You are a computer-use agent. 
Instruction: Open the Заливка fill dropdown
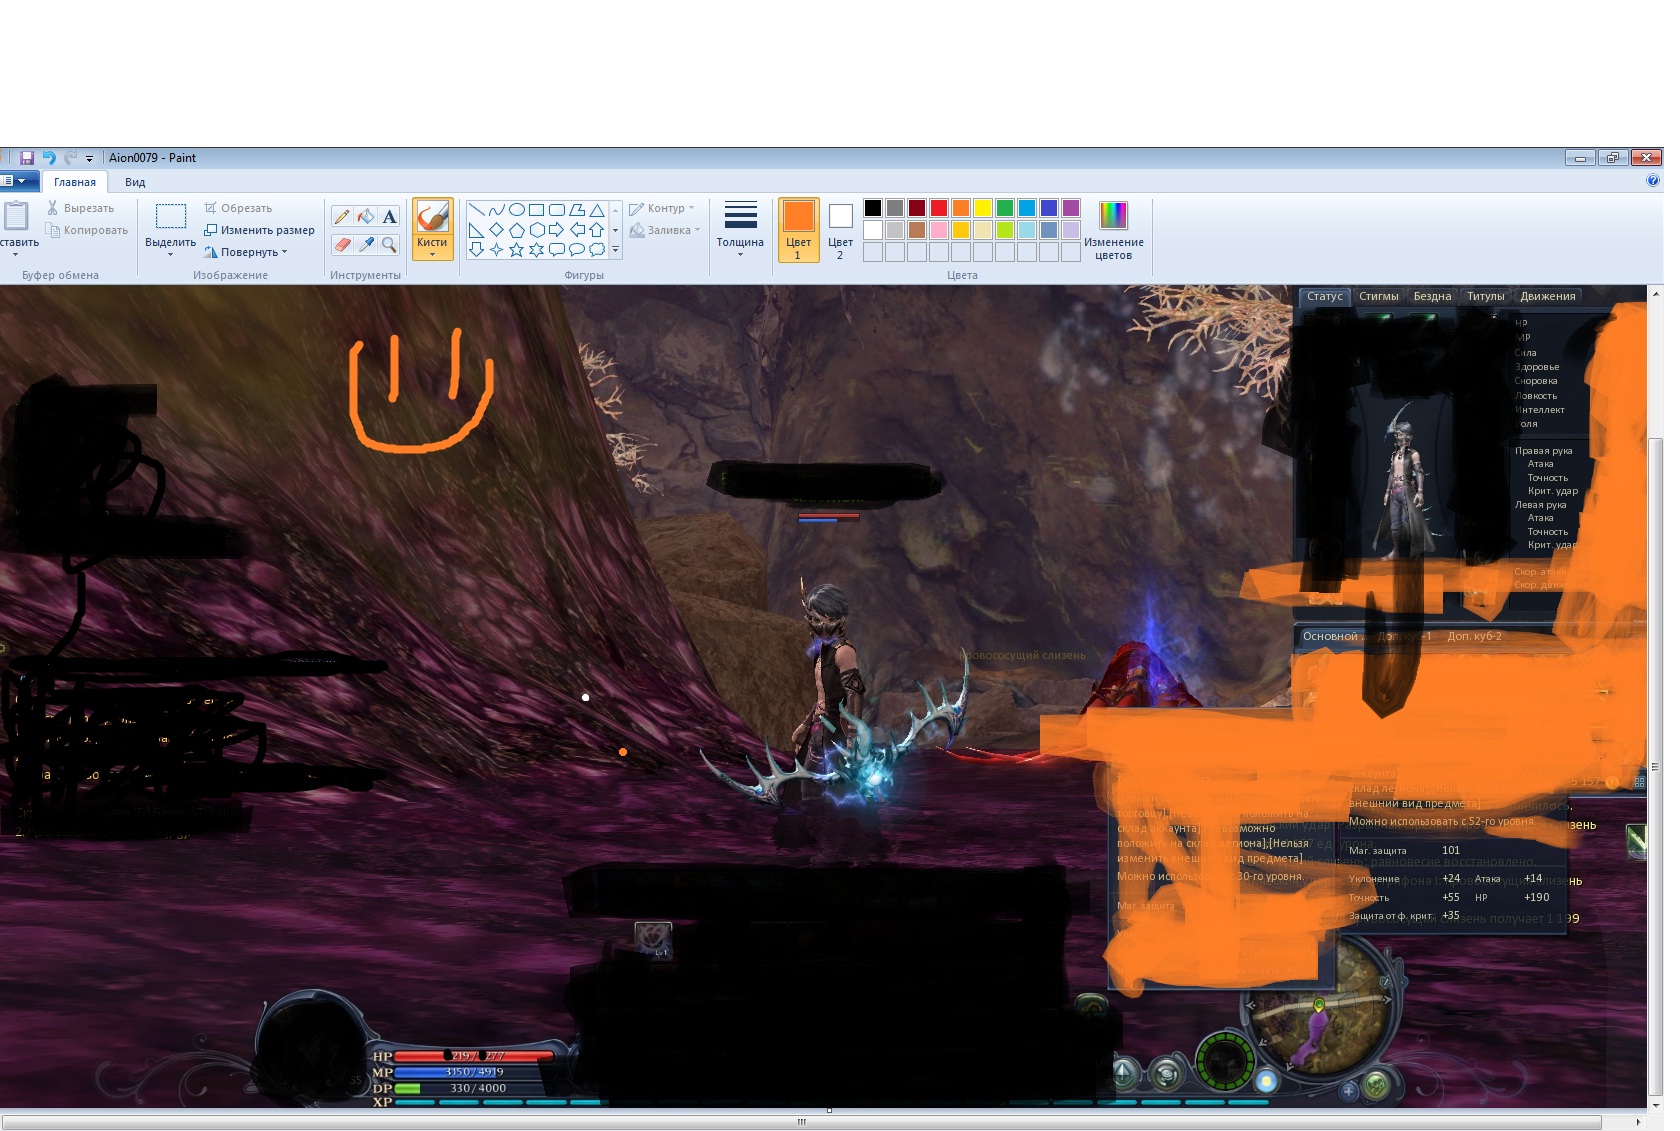click(x=665, y=230)
